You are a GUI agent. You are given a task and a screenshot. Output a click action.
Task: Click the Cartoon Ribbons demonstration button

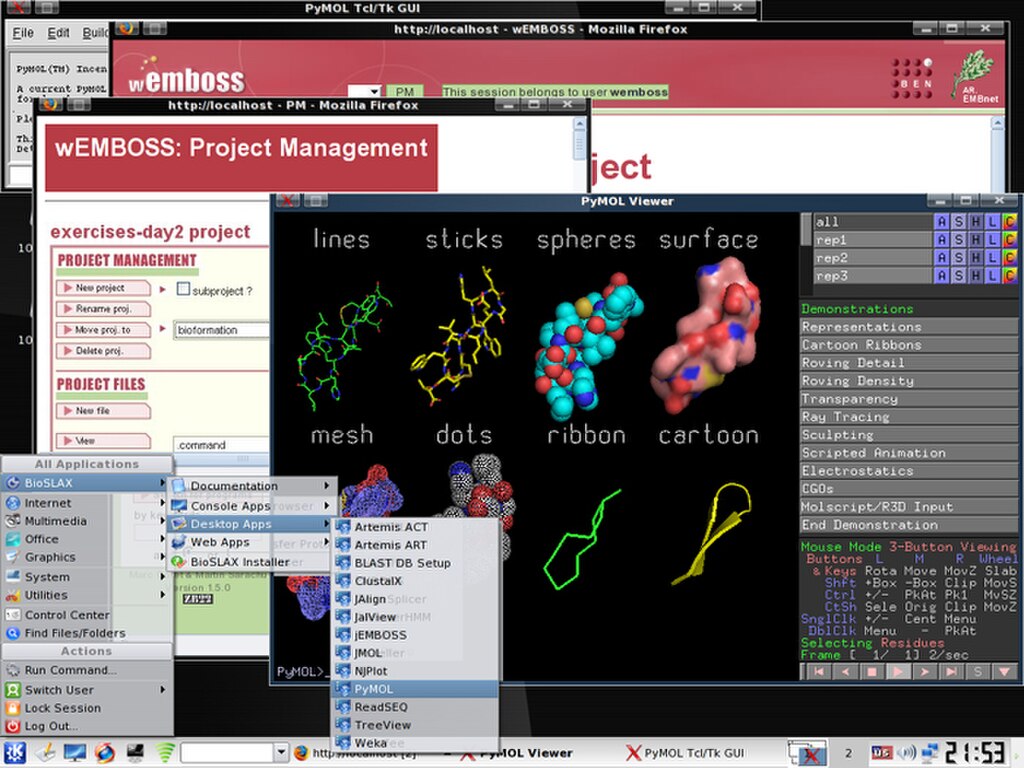[908, 345]
